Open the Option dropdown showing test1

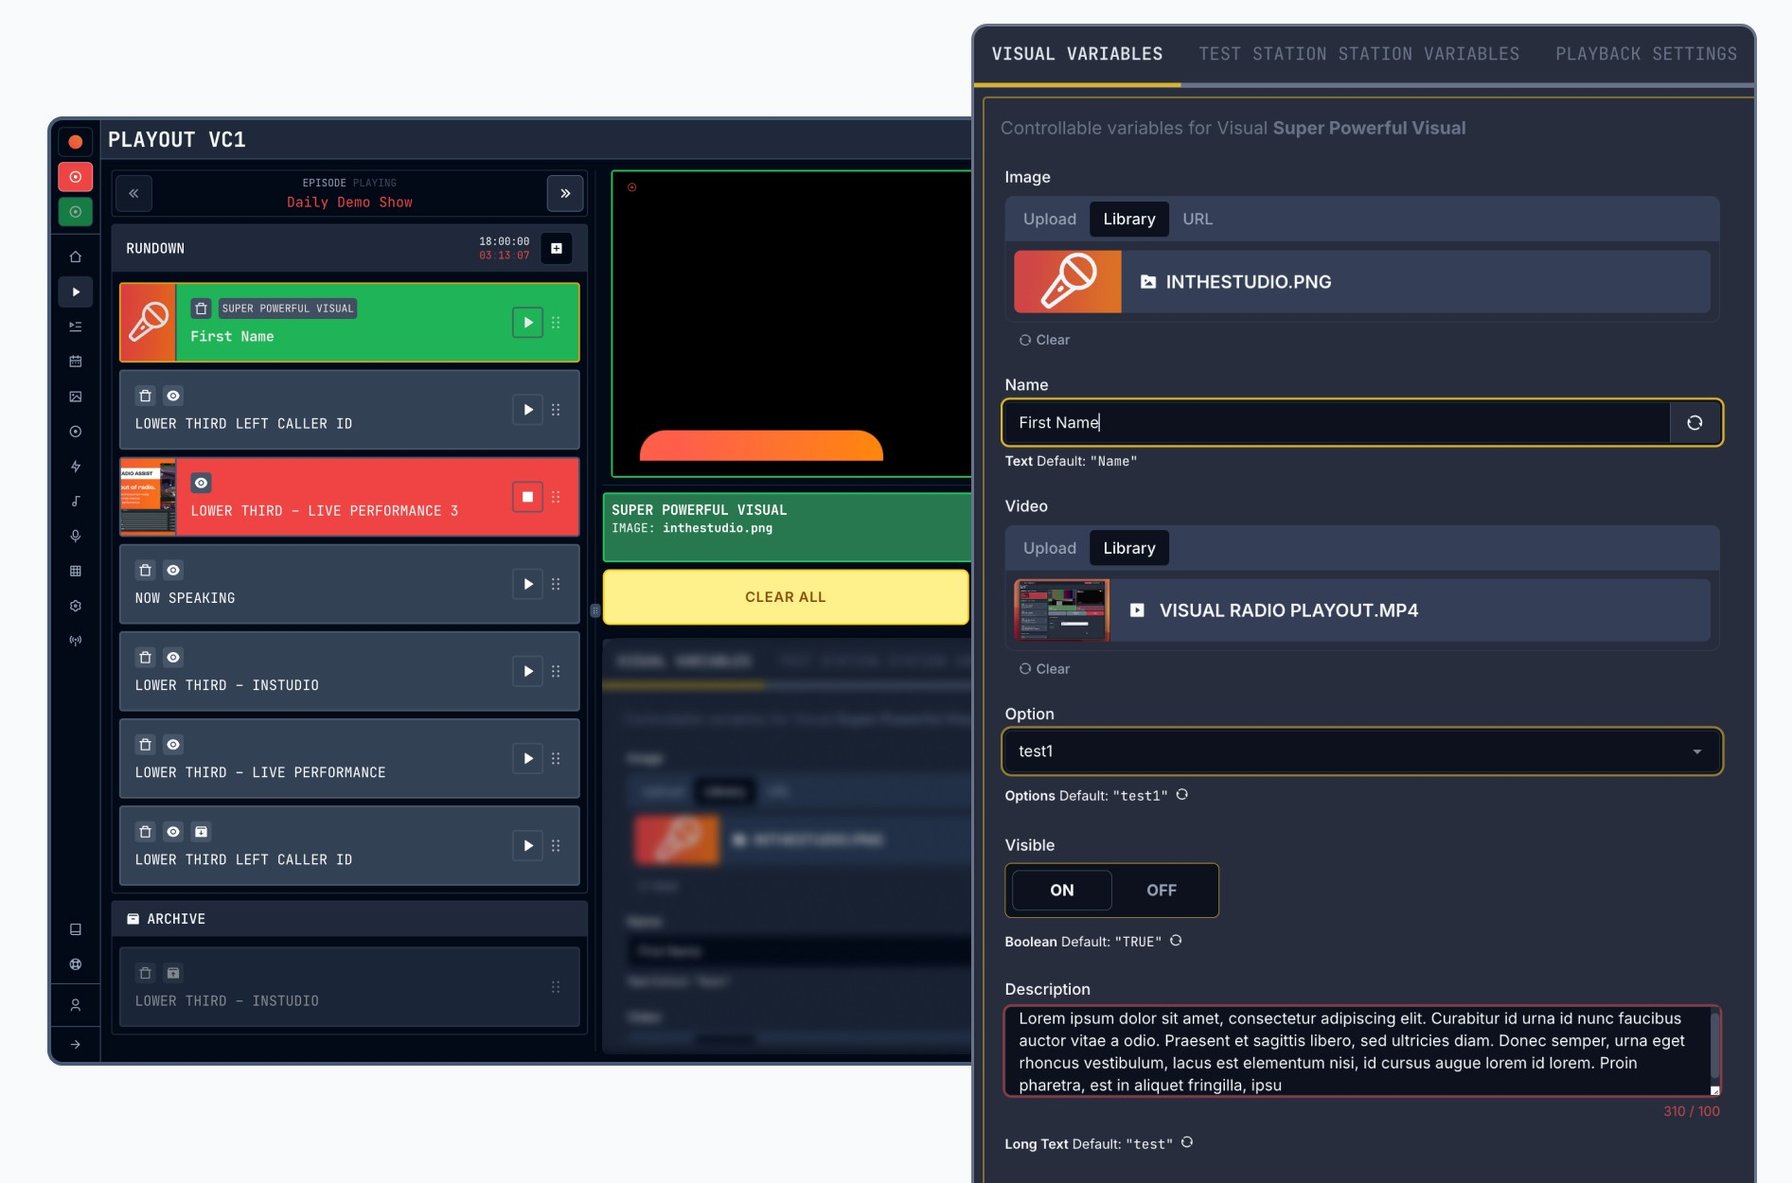[x=1361, y=751]
